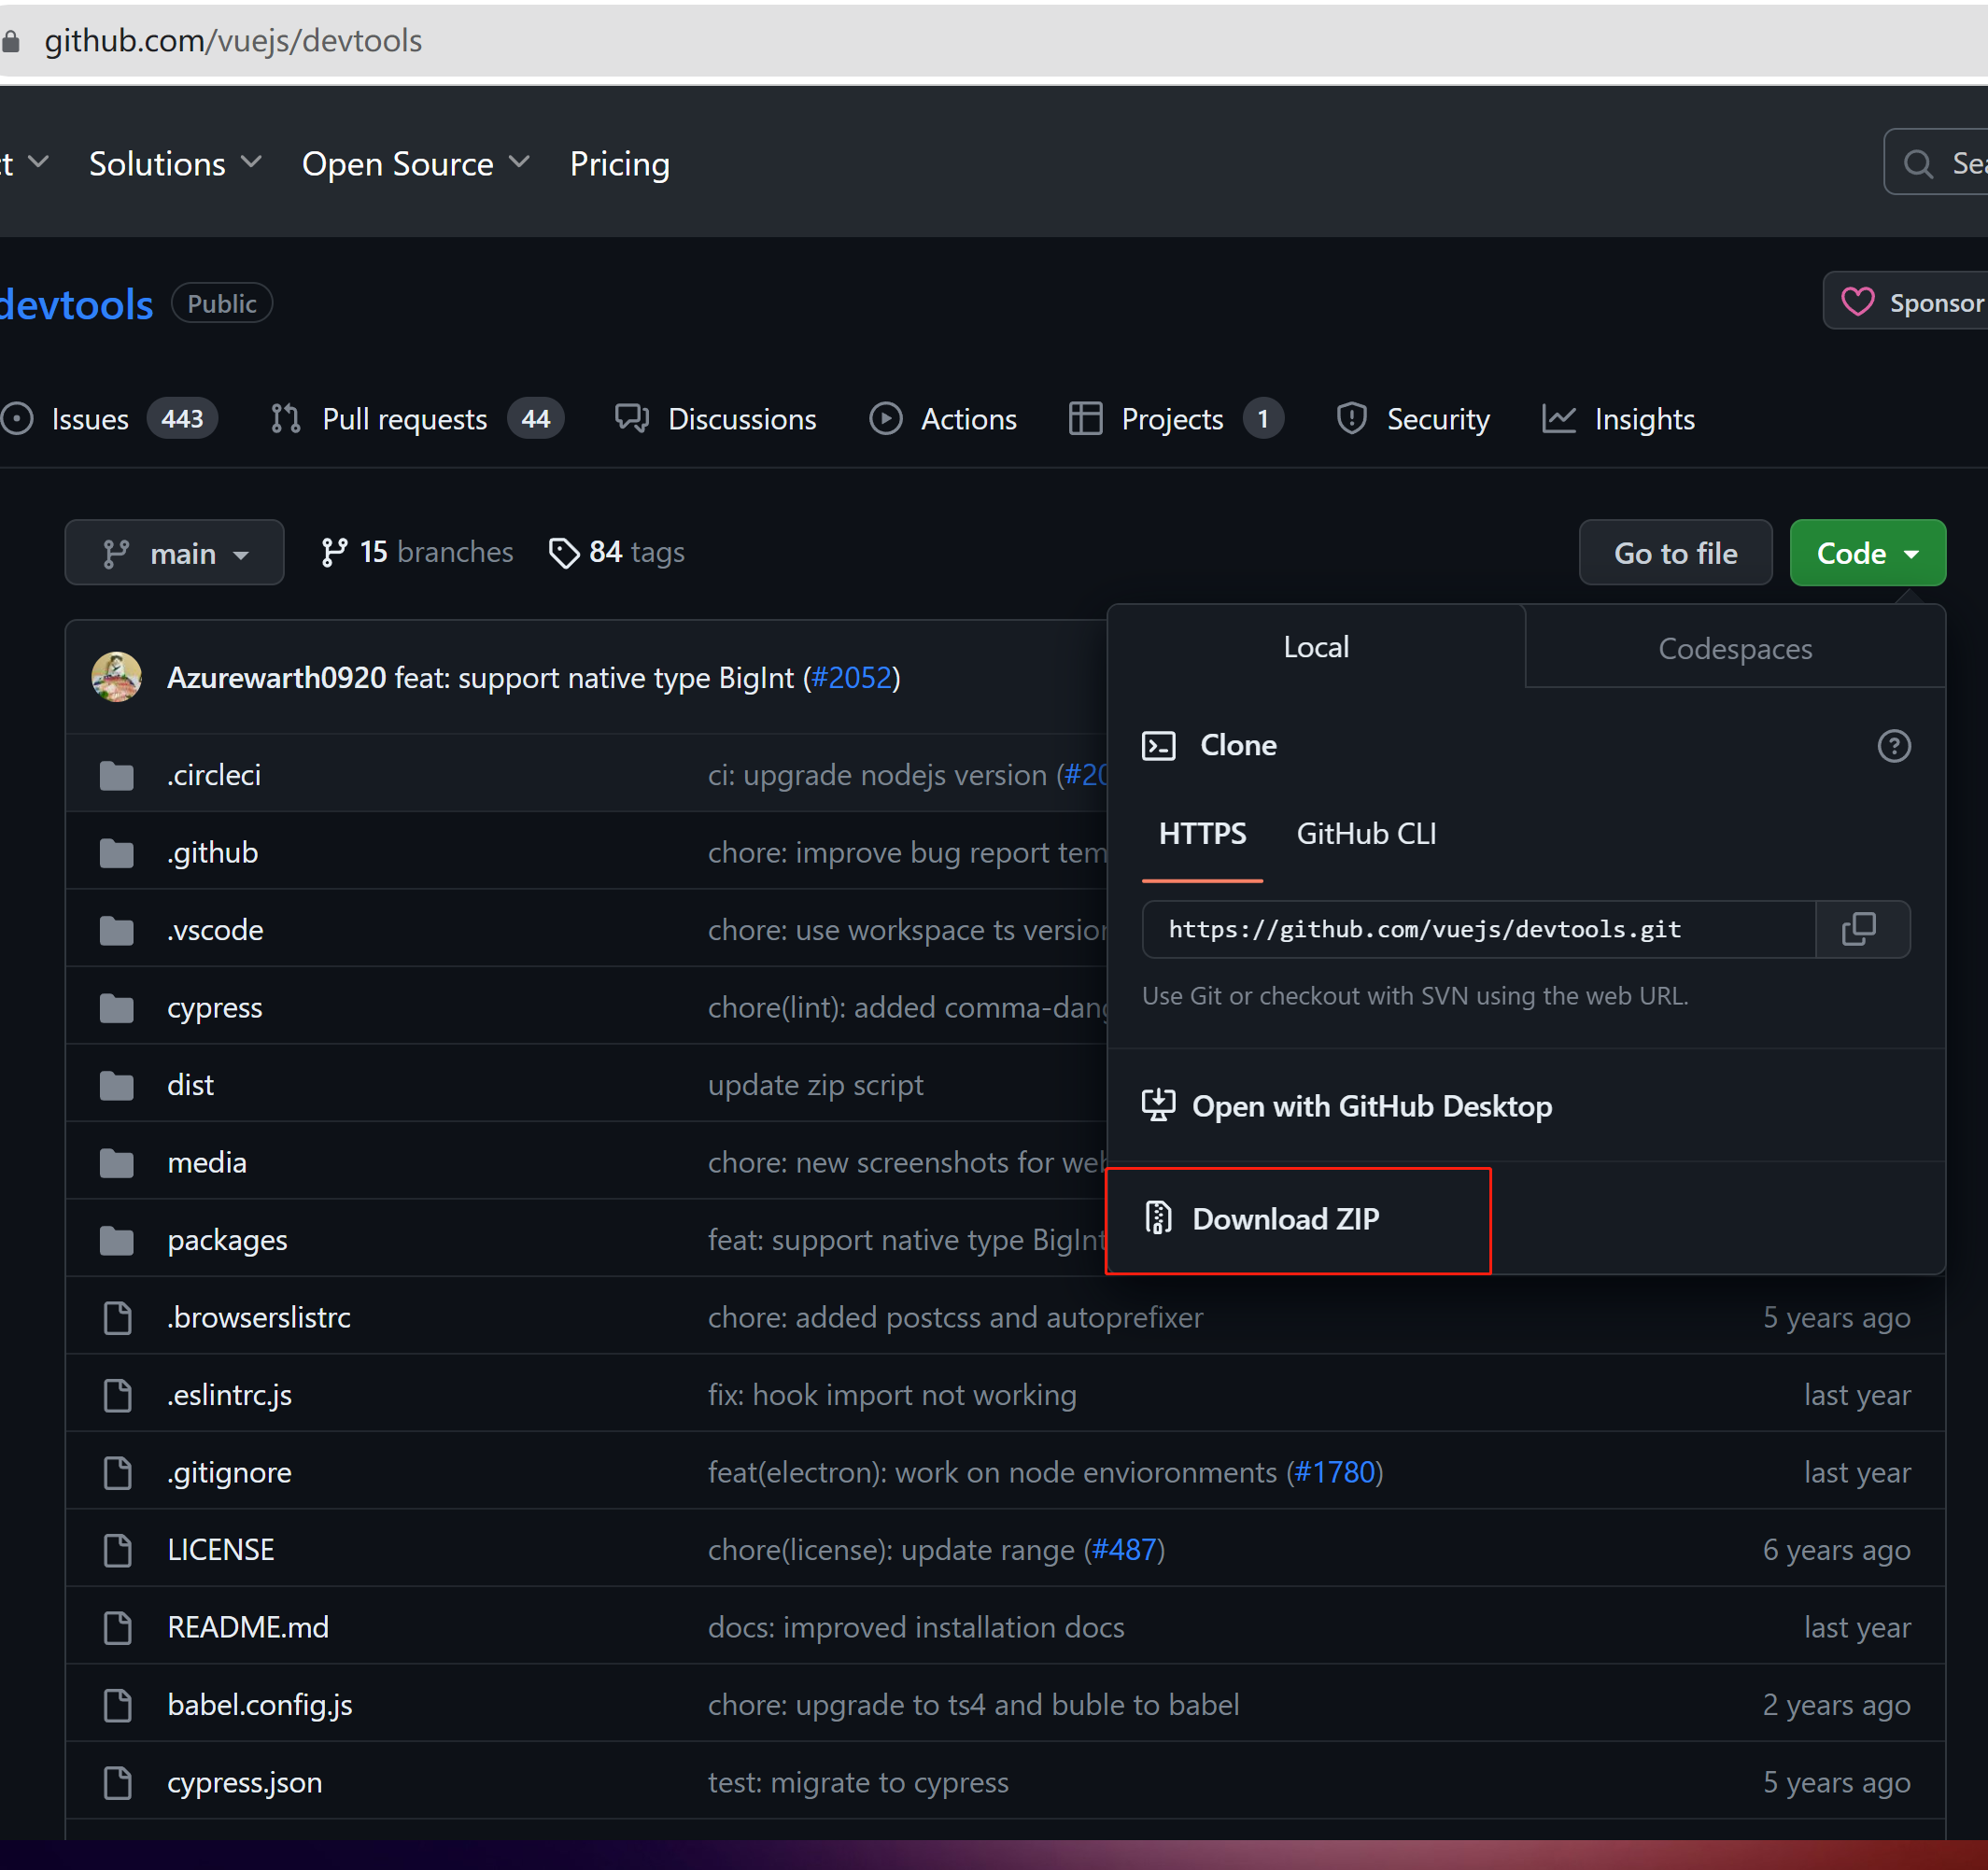The width and height of the screenshot is (1988, 1870).
Task: Click the .eslintrc.js file icon
Action: [118, 1395]
